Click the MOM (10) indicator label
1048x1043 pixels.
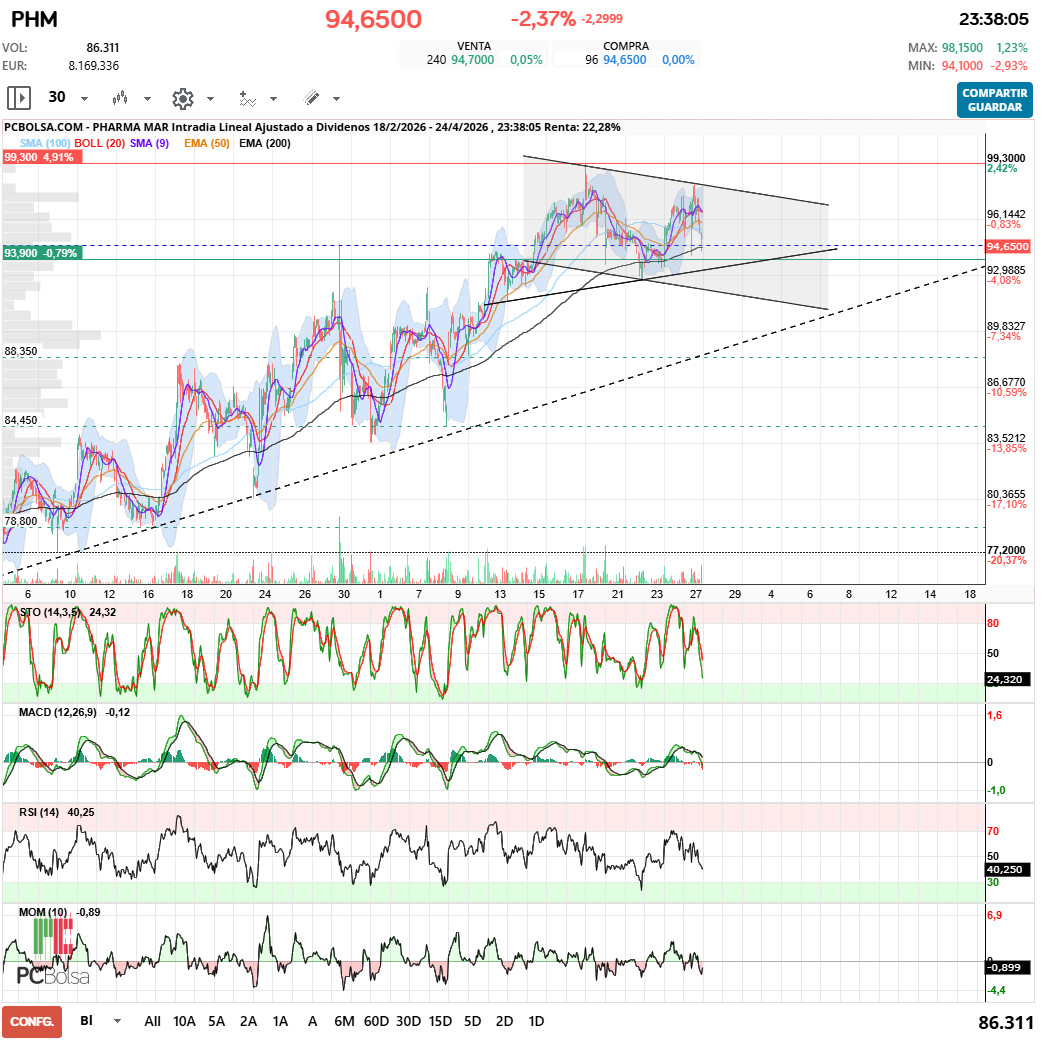coord(43,912)
